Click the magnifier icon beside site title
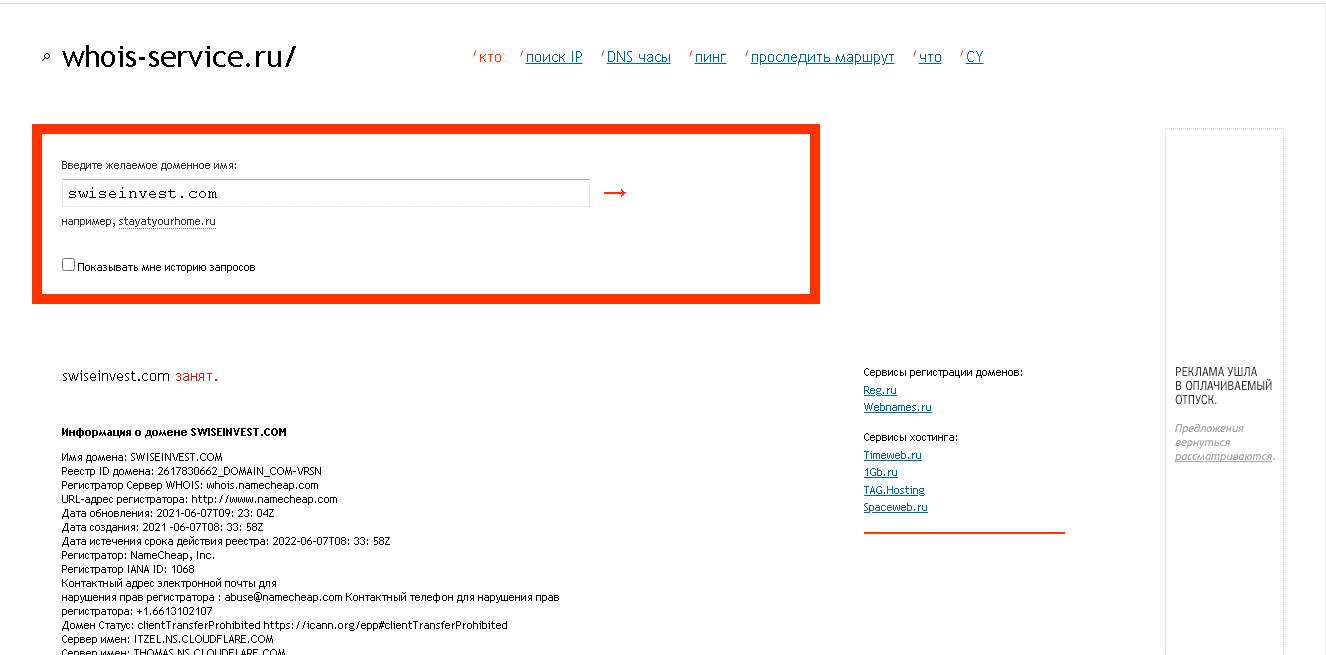This screenshot has width=1326, height=655. pos(46,58)
